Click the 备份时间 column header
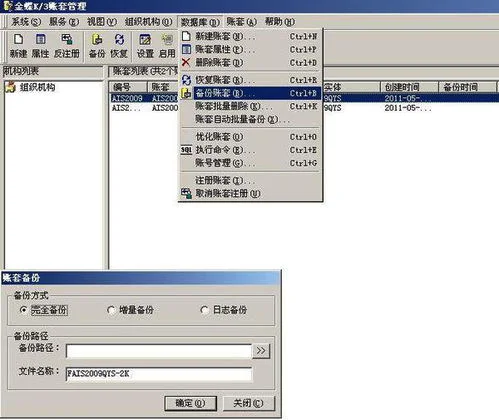Viewport: 499px width, 420px height. point(467,87)
